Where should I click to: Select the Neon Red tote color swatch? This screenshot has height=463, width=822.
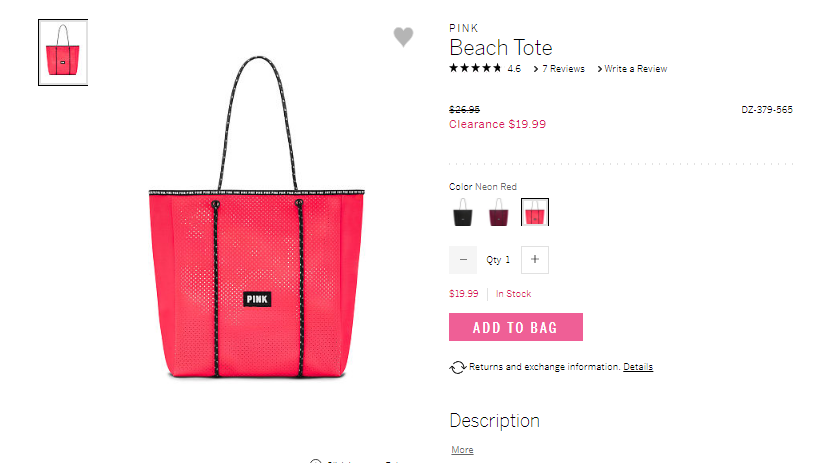[x=535, y=212]
